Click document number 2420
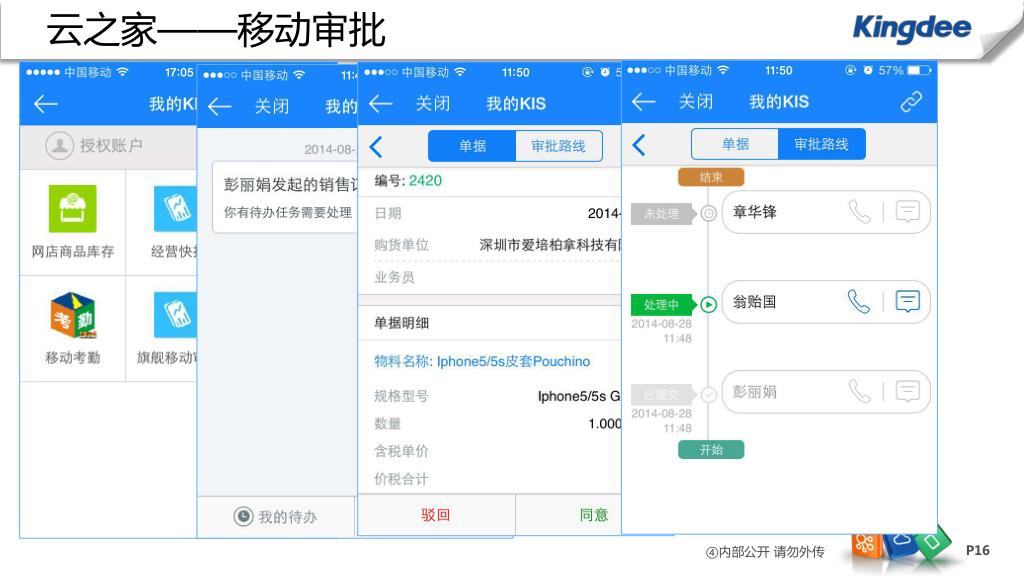 pyautogui.click(x=425, y=180)
